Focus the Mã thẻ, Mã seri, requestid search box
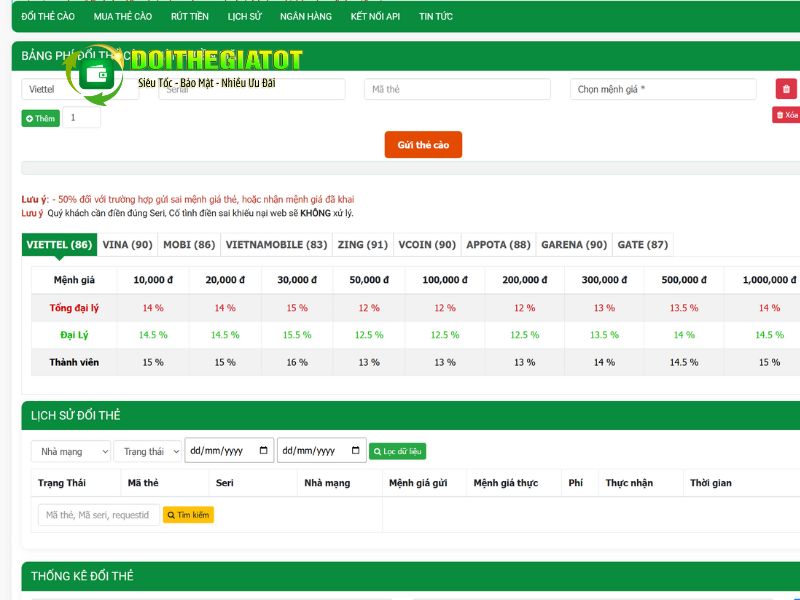Image resolution: width=800 pixels, height=600 pixels. point(98,515)
